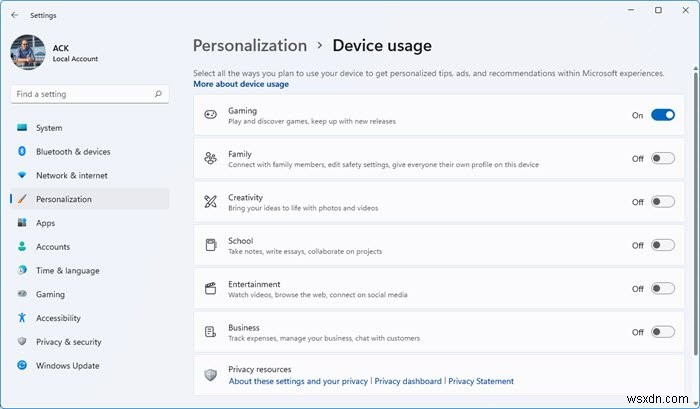Switch on the Business toggle
Viewport: 700px width, 409px height.
click(x=663, y=332)
